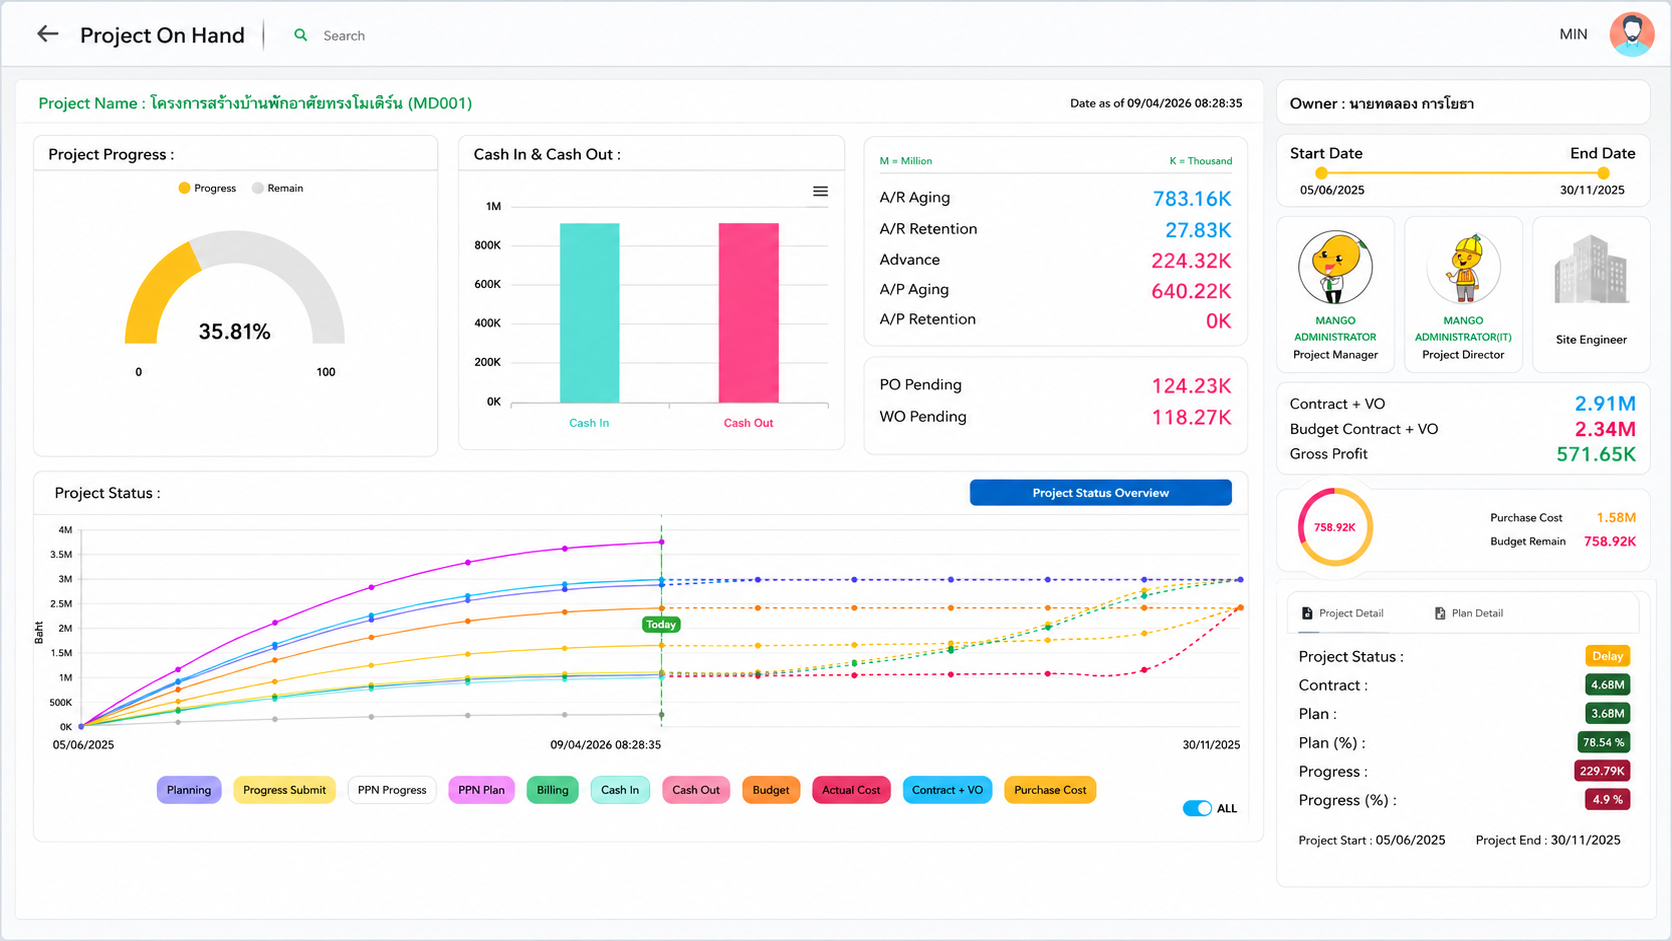Click the Project Name heading MD001
1672x941 pixels.
coord(255,103)
